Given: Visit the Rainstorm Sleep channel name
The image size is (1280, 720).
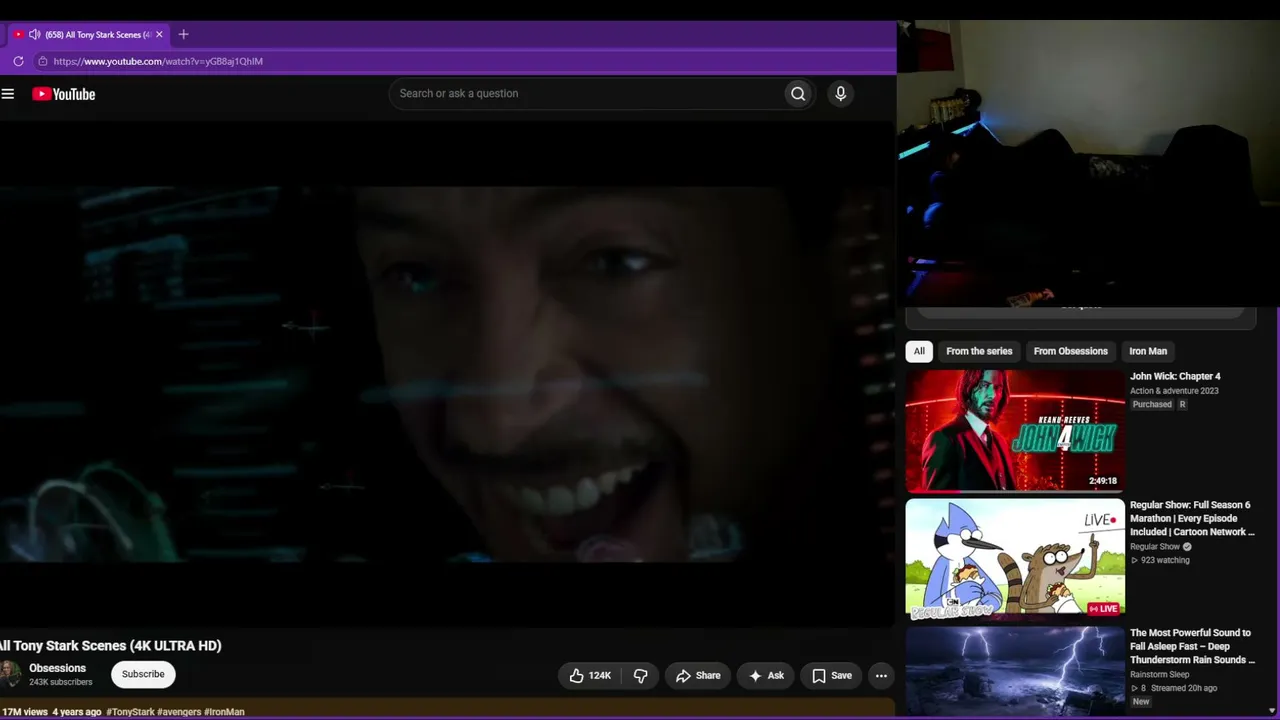Looking at the screenshot, I should [x=1159, y=675].
